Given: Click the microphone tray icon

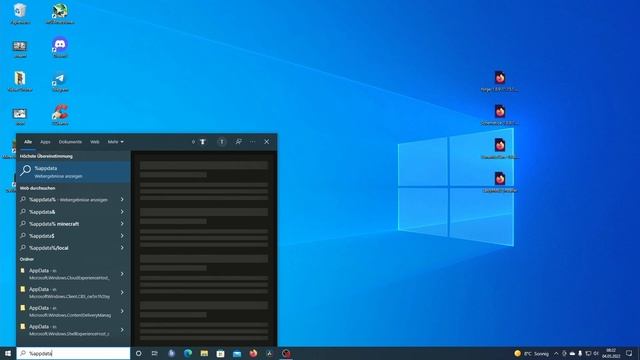Looking at the screenshot, I should 580,353.
